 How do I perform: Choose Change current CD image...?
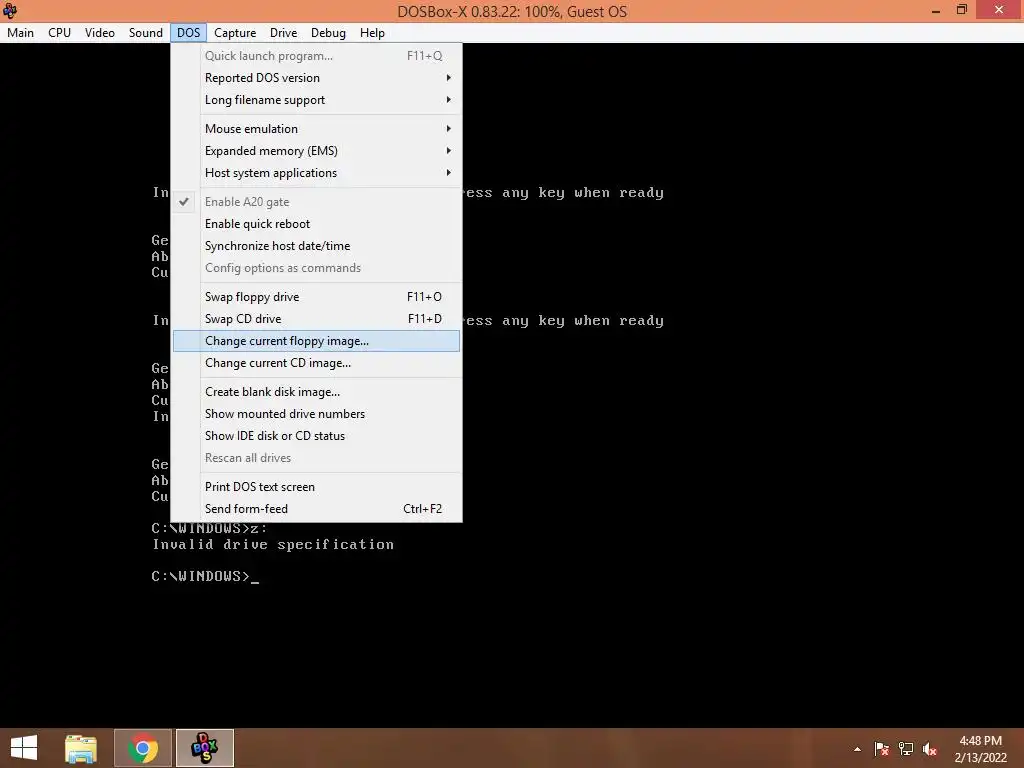point(316,363)
